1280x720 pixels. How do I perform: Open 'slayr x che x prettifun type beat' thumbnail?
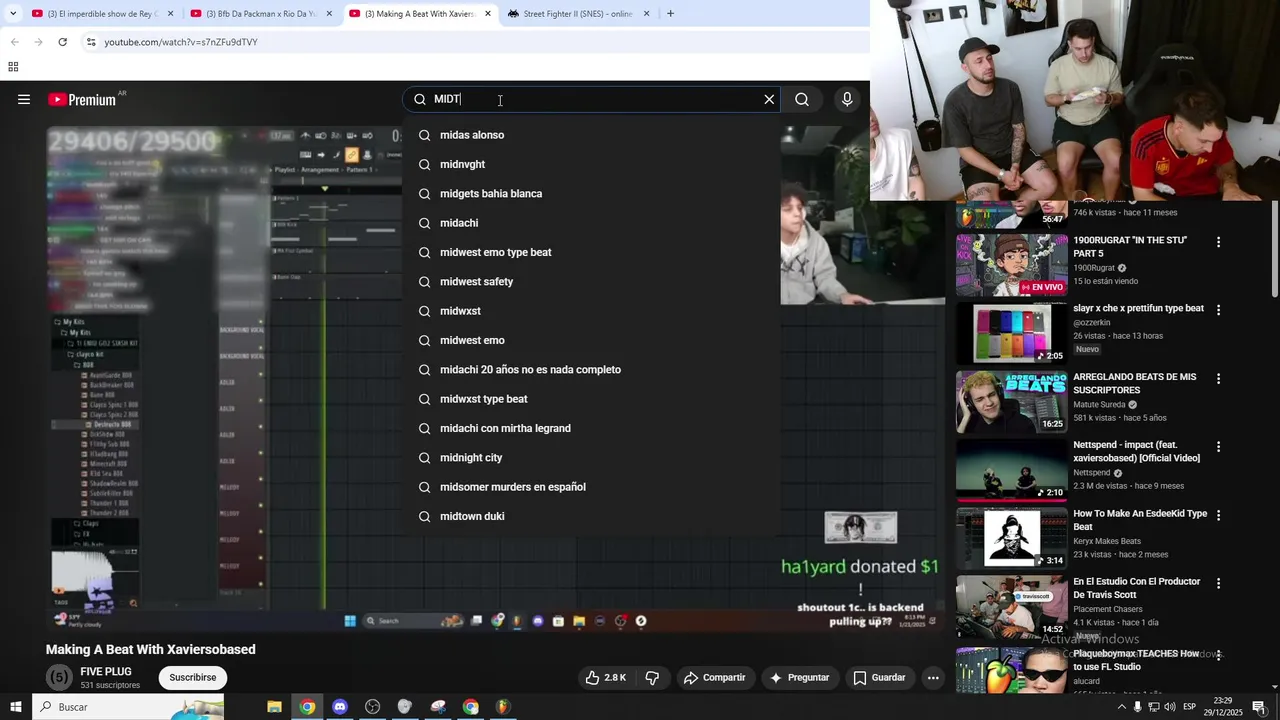coord(1011,333)
